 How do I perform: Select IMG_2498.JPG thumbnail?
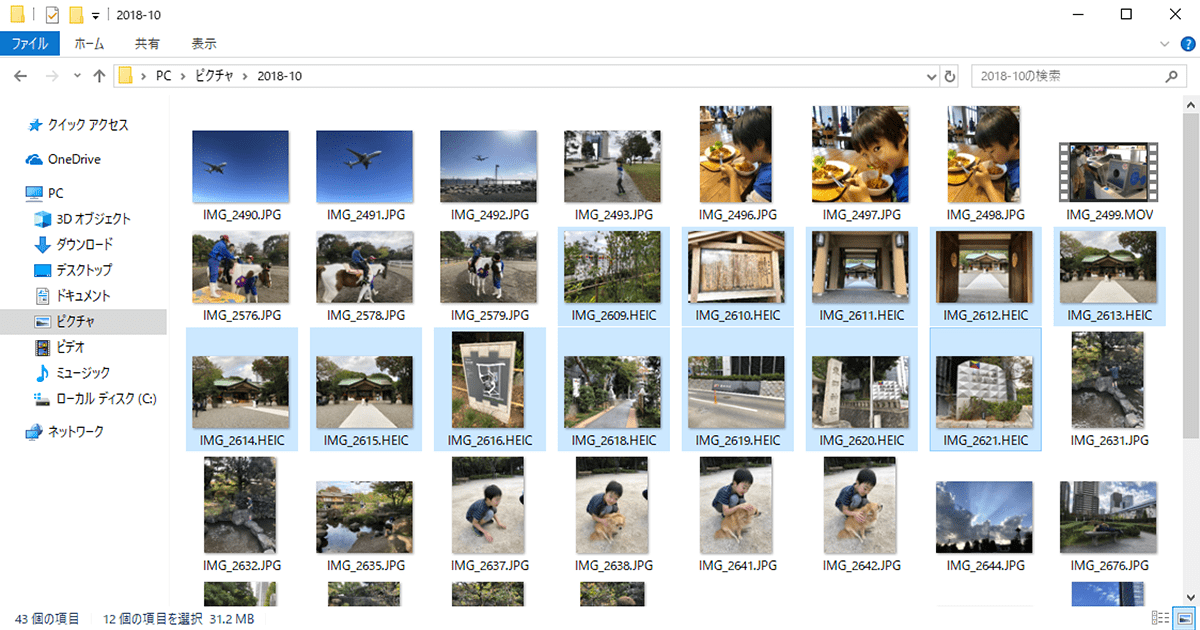(x=984, y=154)
